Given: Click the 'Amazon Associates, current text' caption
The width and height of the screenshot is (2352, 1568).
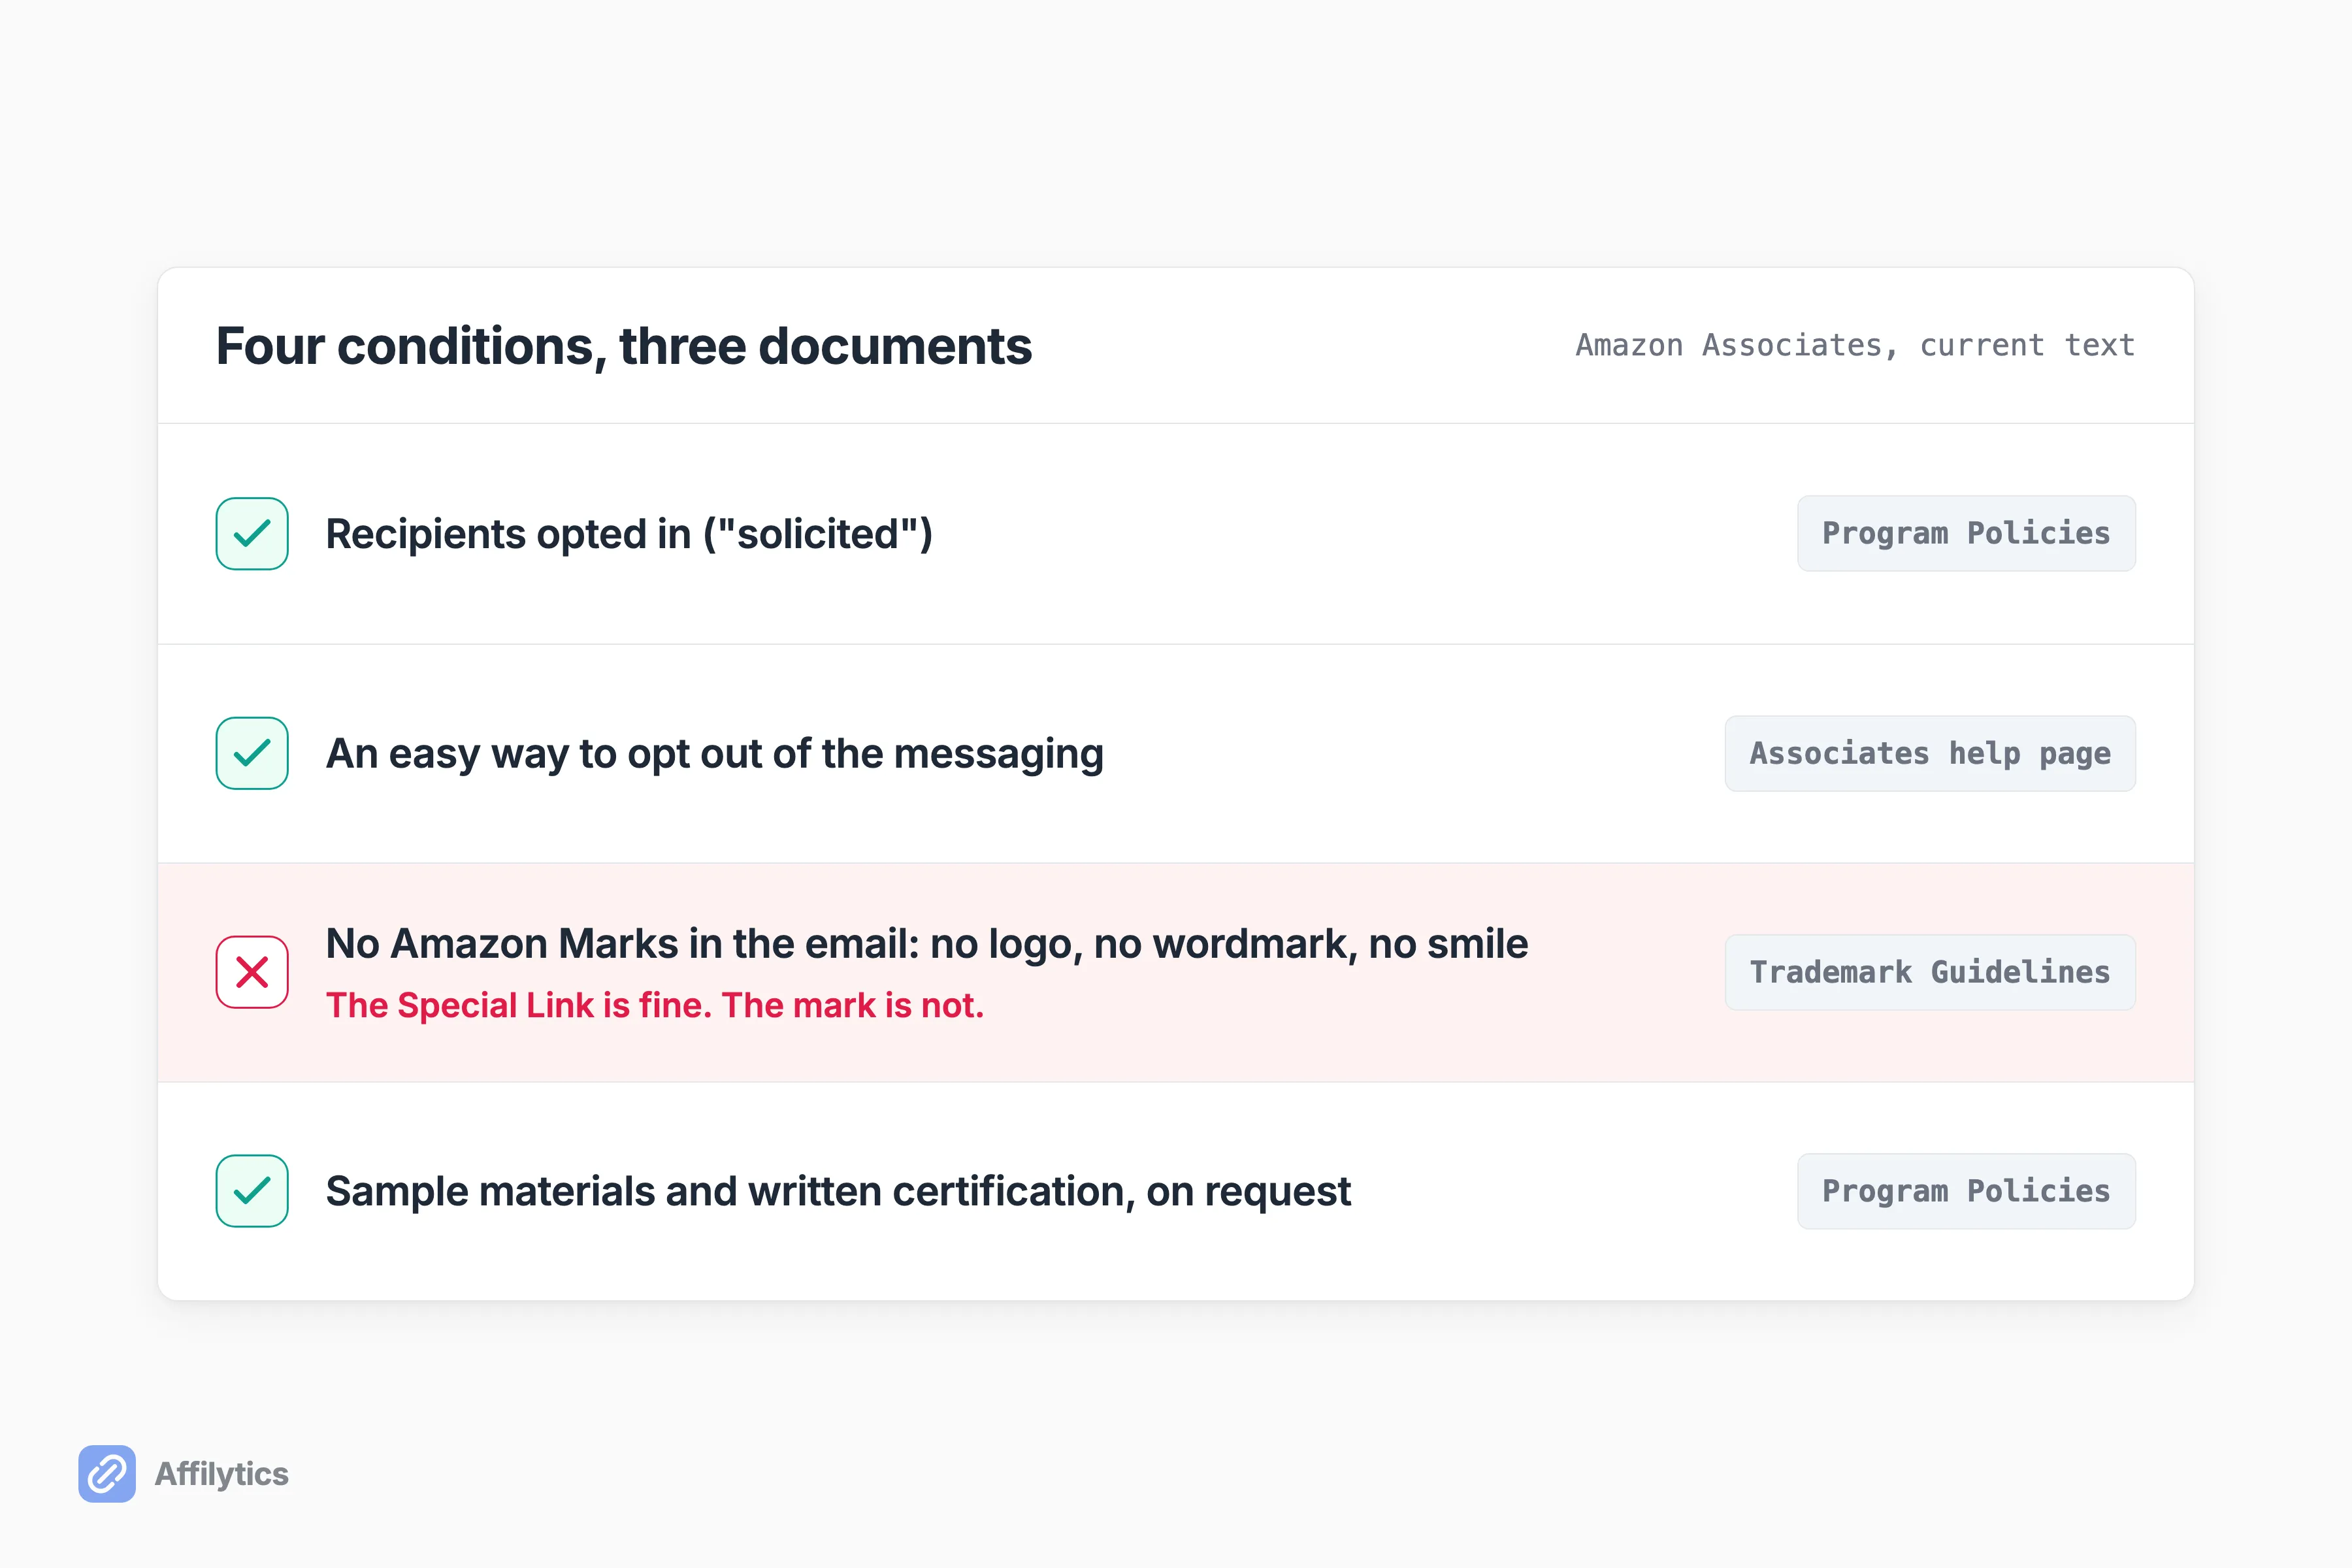Looking at the screenshot, I should [x=1855, y=345].
